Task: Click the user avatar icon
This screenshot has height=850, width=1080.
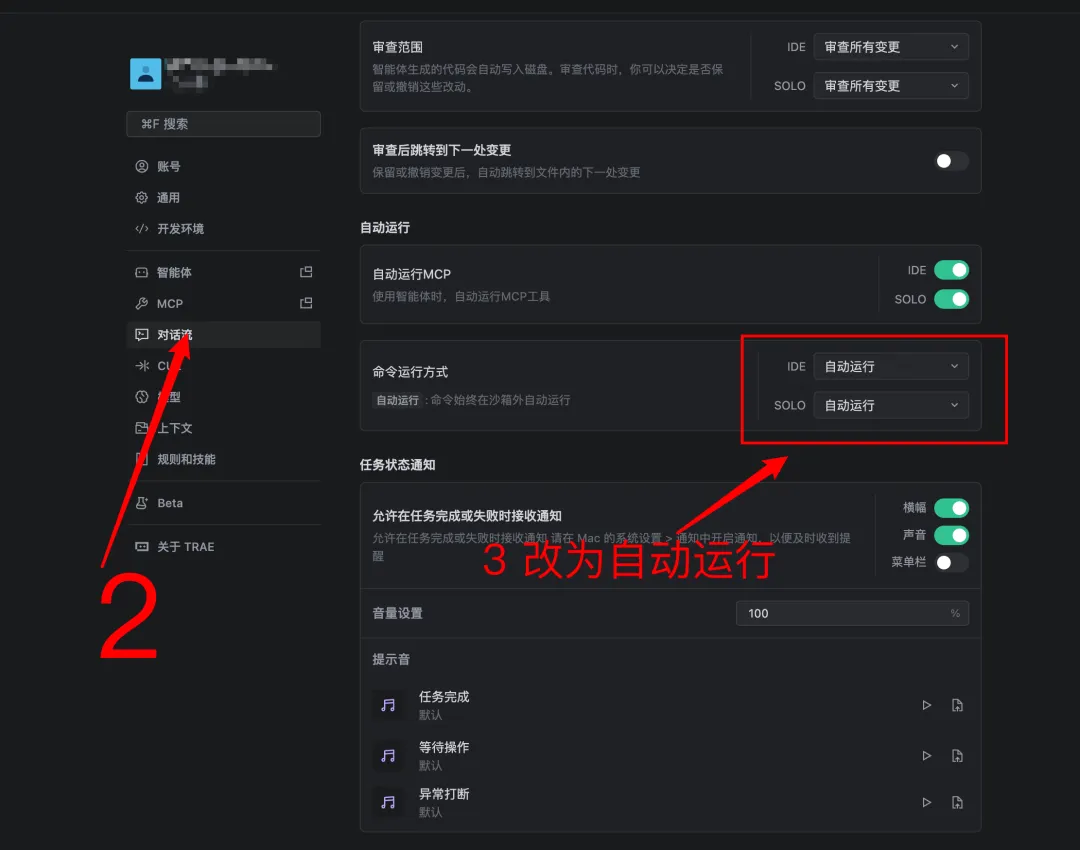Action: pos(145,74)
